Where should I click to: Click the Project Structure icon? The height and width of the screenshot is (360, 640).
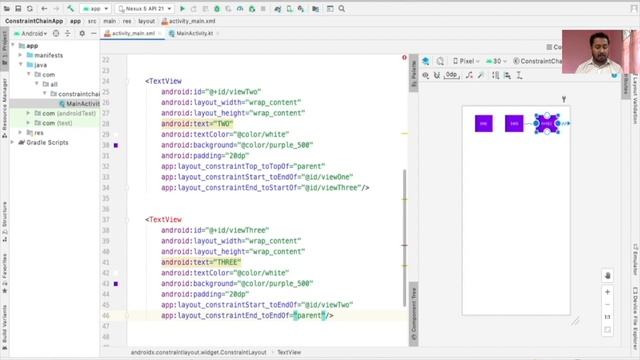pyautogui.click(x=316, y=9)
